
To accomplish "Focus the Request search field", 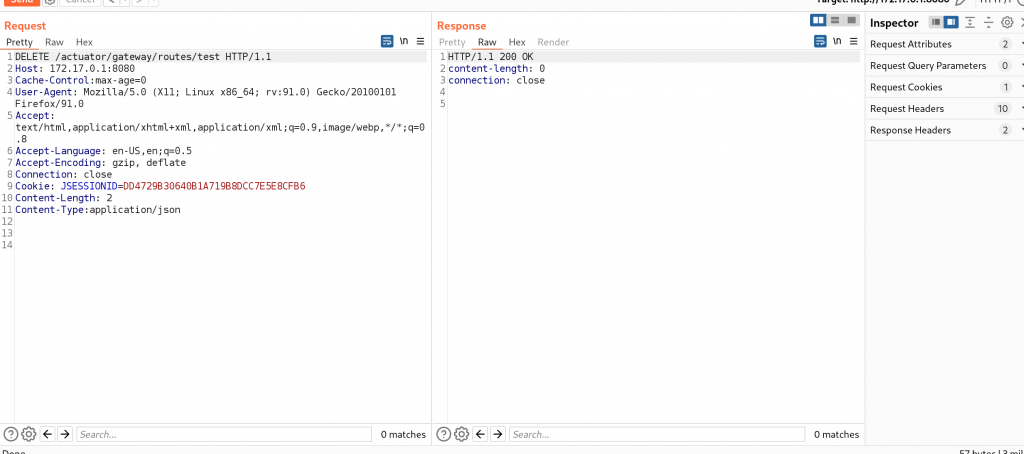I will click(x=224, y=434).
